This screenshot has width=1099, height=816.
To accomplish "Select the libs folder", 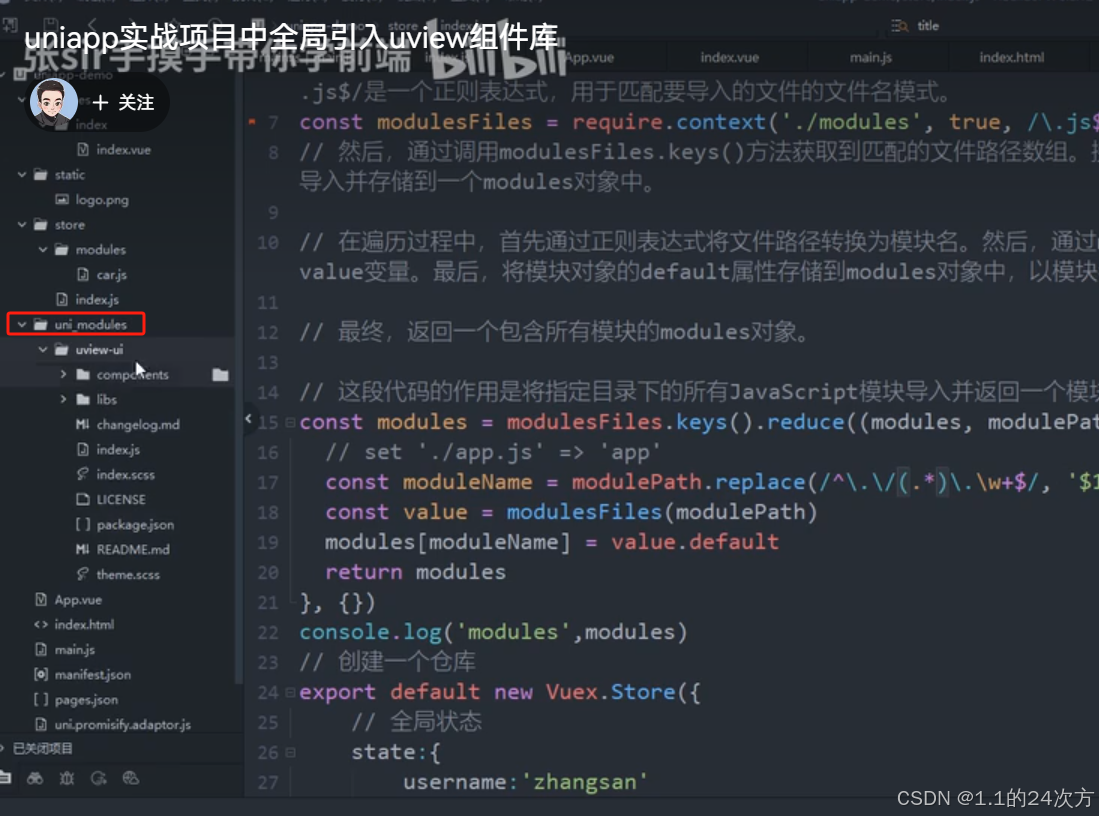I will [x=106, y=400].
